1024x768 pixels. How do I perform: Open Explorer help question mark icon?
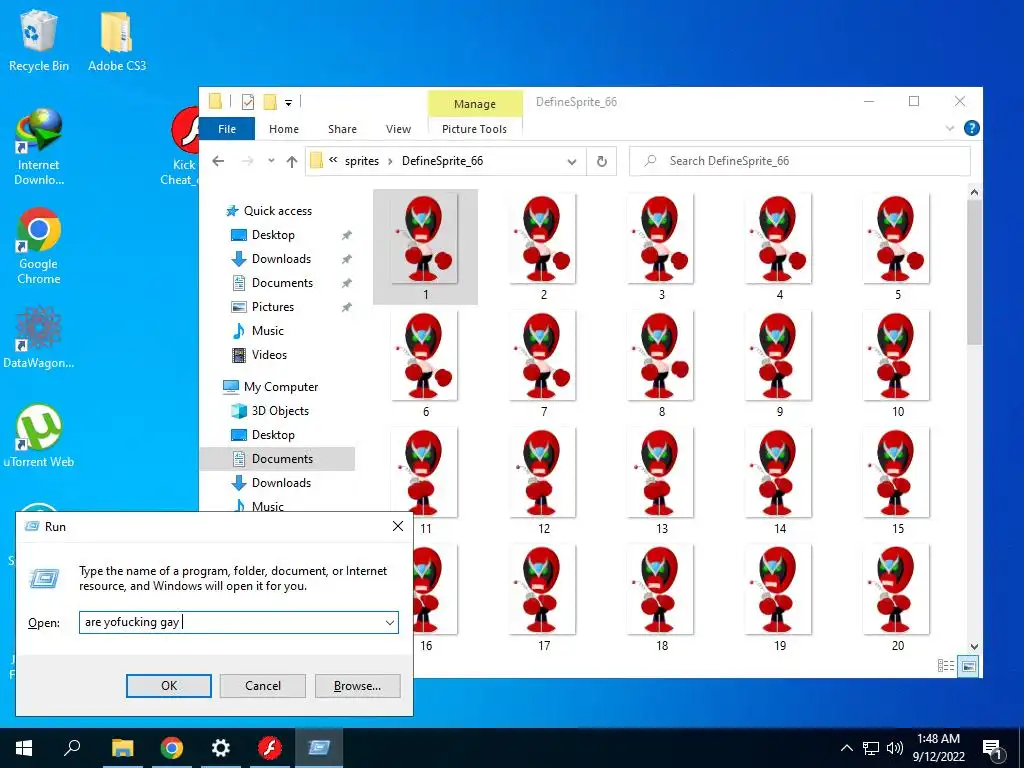(971, 129)
